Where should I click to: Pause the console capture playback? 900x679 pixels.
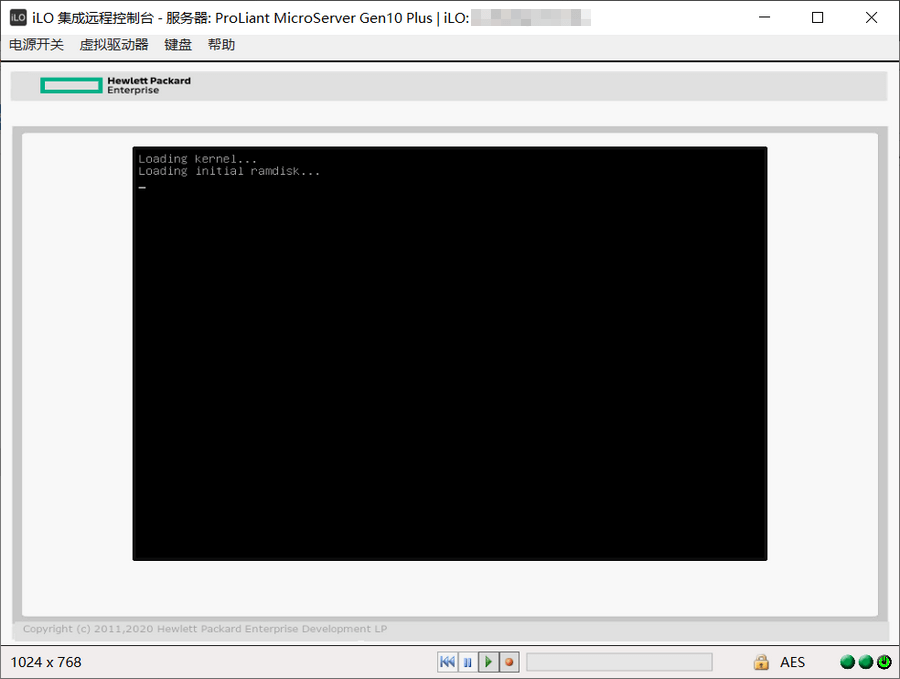468,662
